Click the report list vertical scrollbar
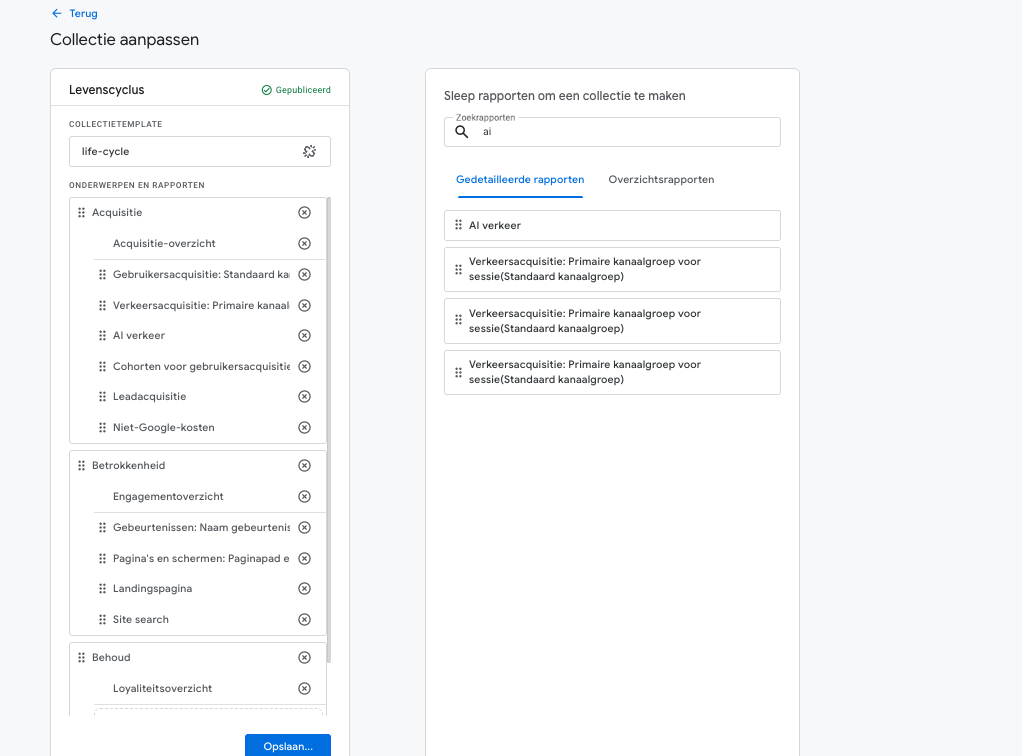 click(329, 430)
